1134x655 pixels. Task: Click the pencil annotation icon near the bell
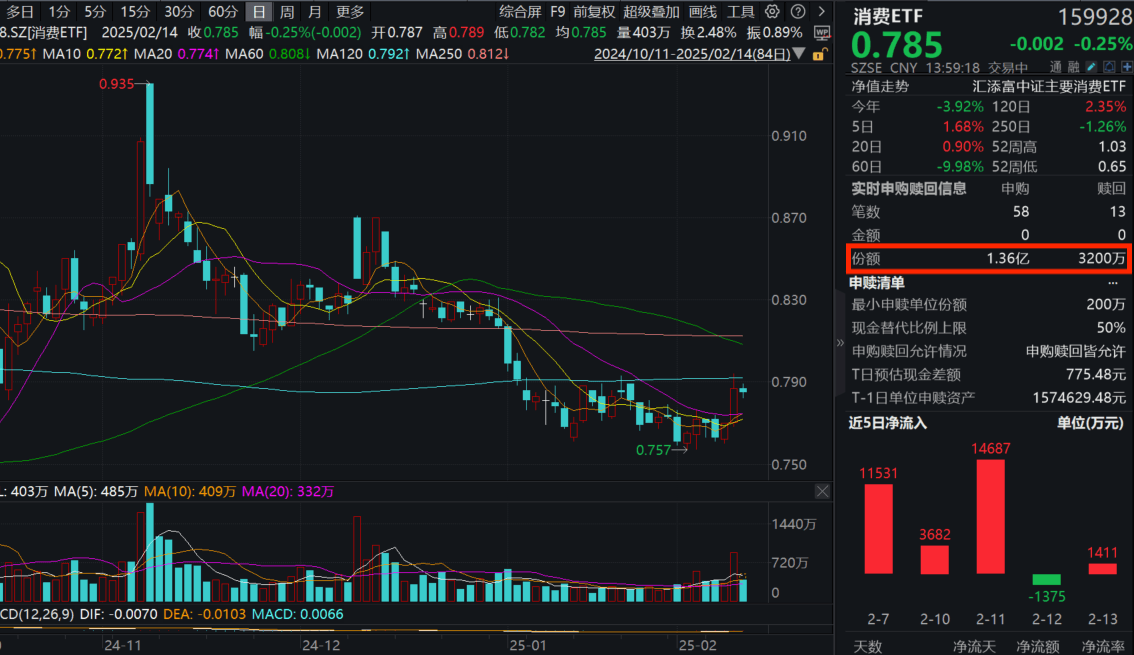click(1091, 66)
